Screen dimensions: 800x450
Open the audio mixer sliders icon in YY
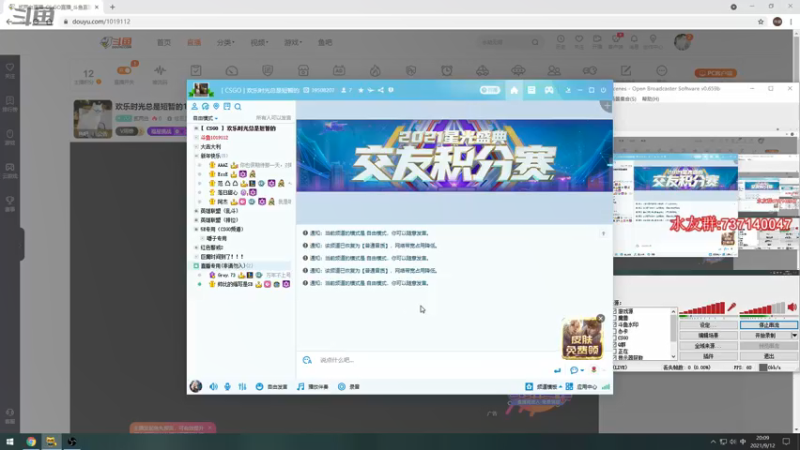pos(242,387)
